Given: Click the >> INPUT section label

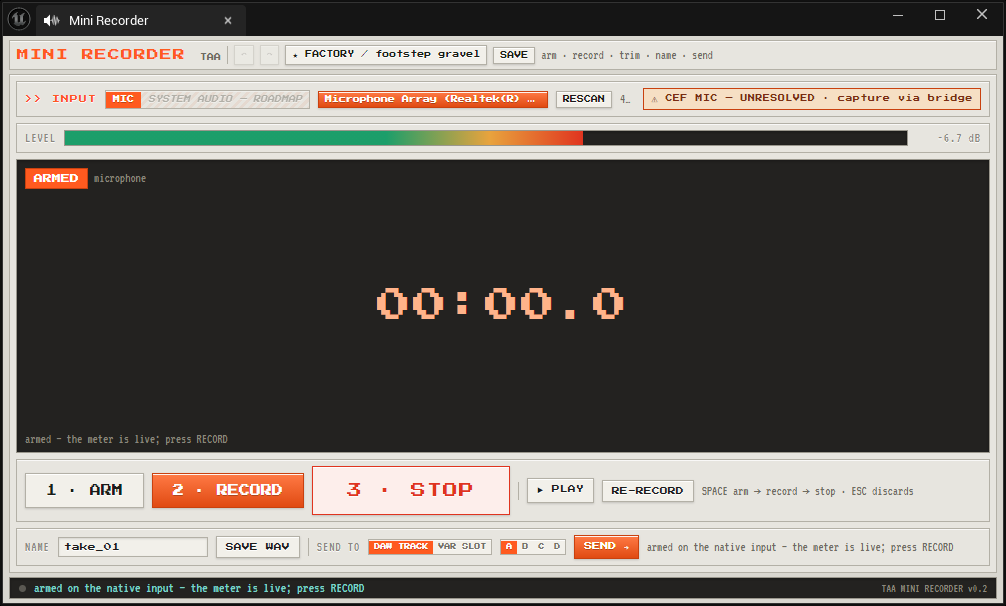Looking at the screenshot, I should click(60, 99).
